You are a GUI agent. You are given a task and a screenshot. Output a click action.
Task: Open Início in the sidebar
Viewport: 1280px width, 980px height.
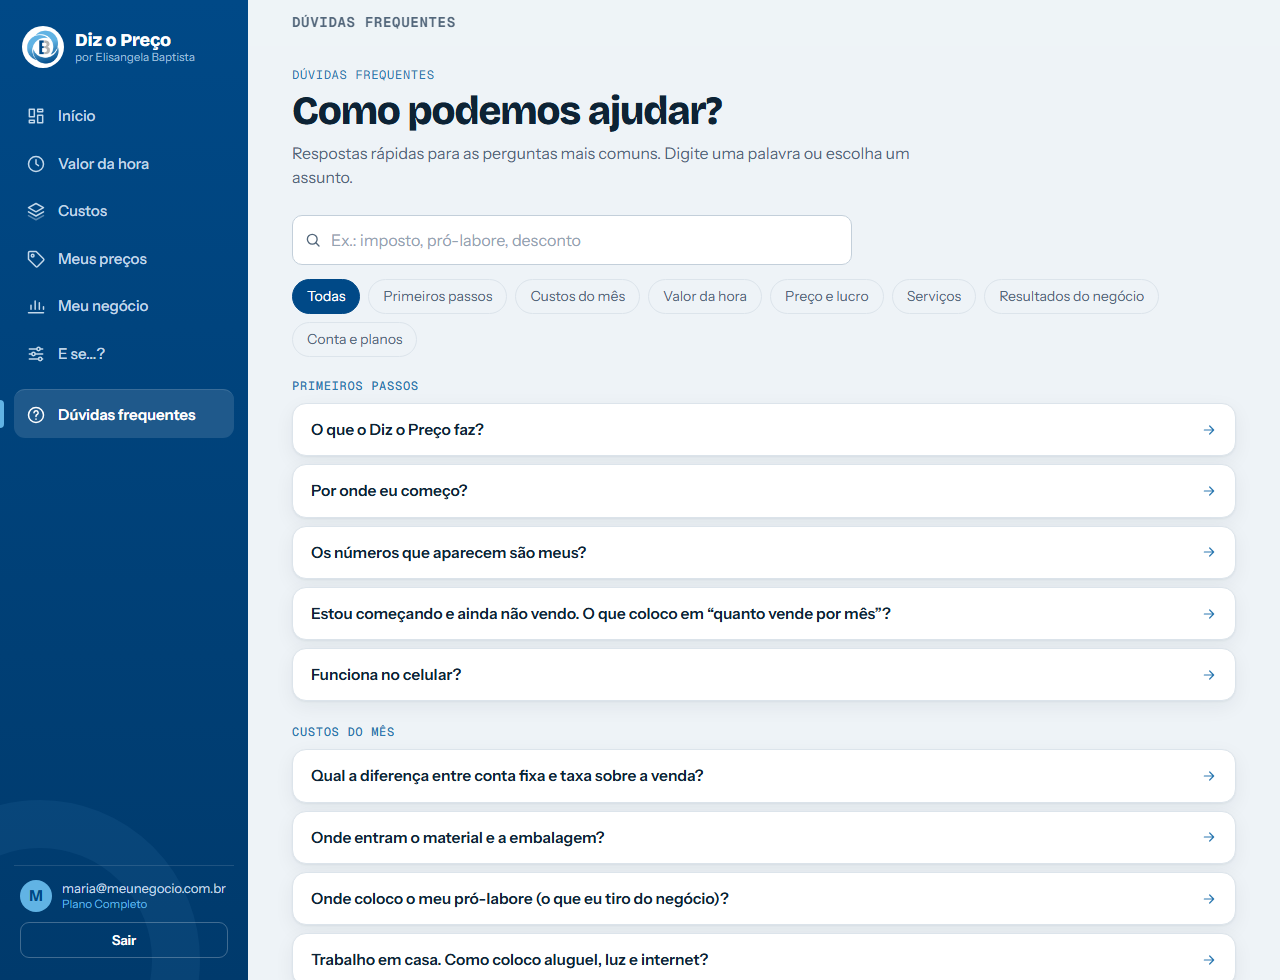[124, 116]
